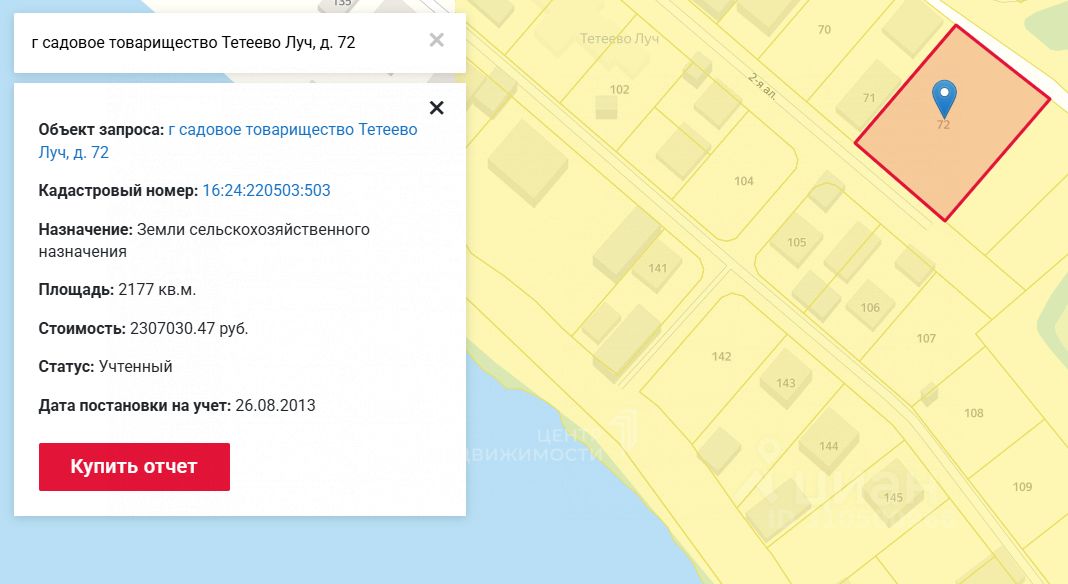Select plot 142 on the map
The height and width of the screenshot is (584, 1068).
721,356
